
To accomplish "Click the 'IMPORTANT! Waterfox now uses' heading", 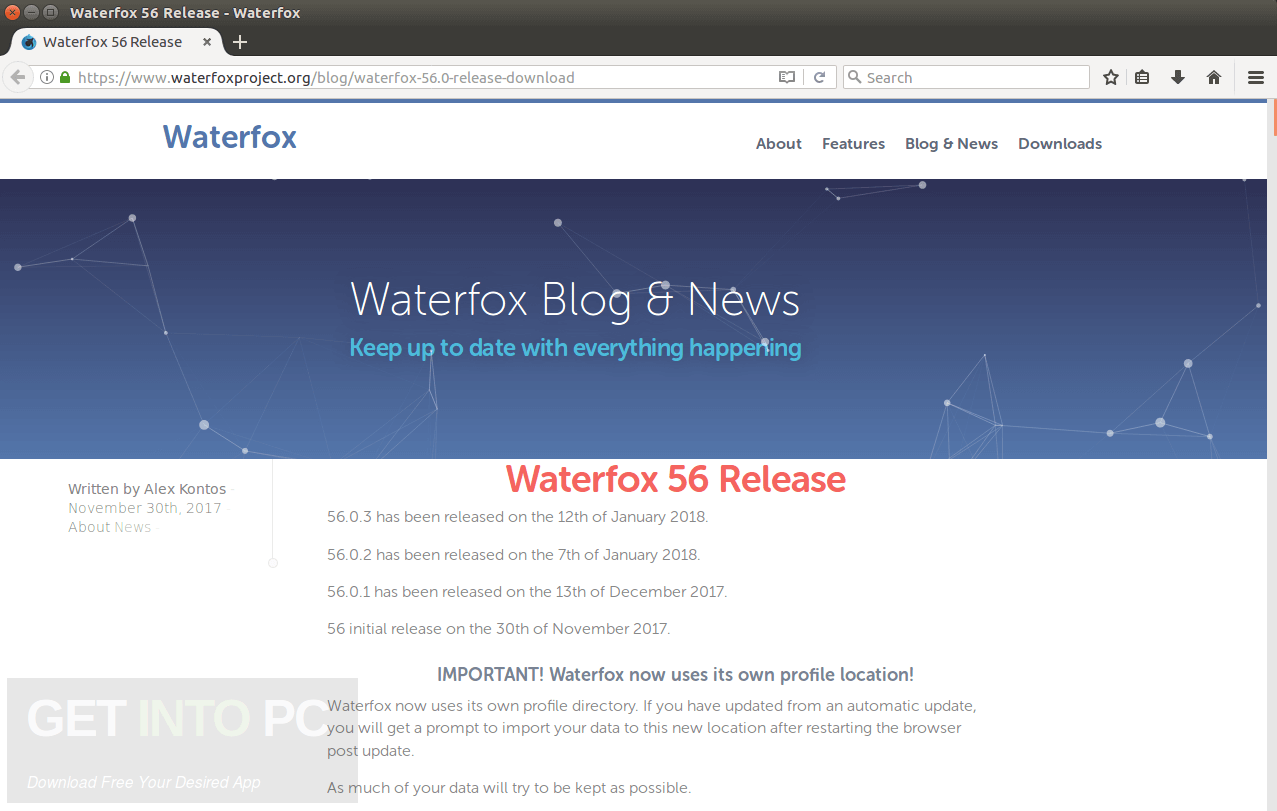I will click(x=675, y=675).
